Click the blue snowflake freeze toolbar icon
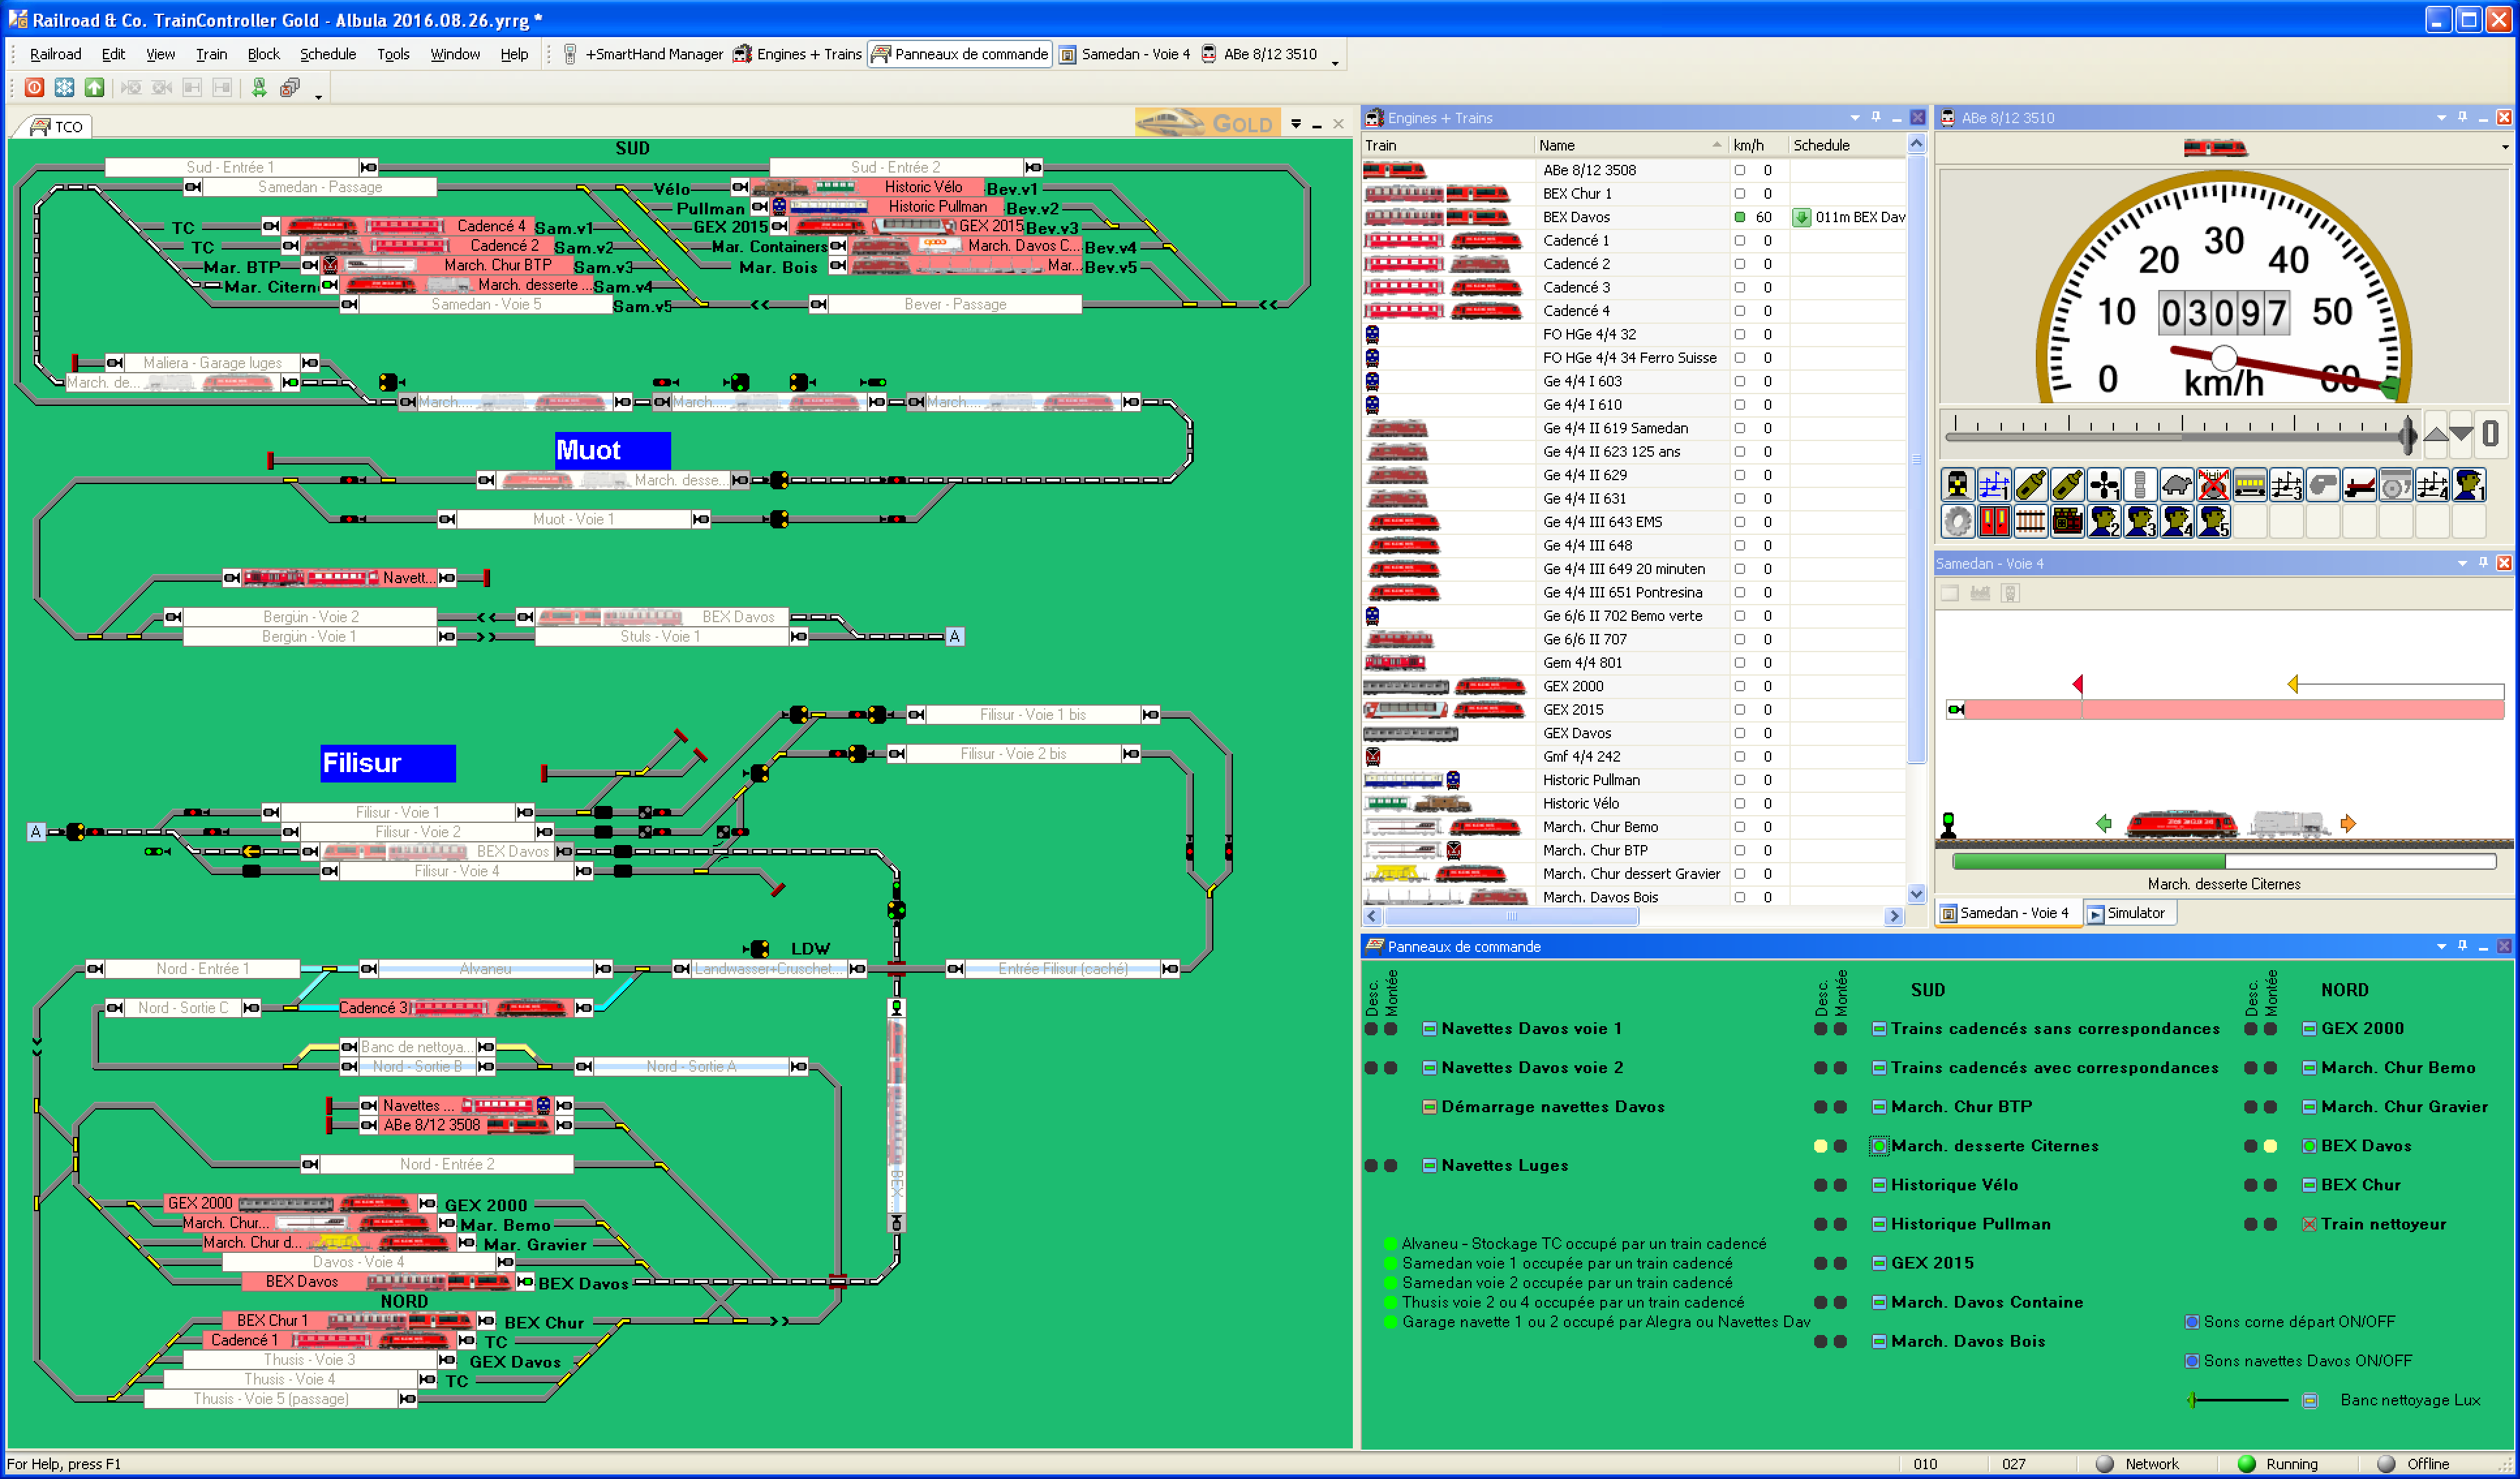The image size is (2520, 1479). tap(64, 88)
